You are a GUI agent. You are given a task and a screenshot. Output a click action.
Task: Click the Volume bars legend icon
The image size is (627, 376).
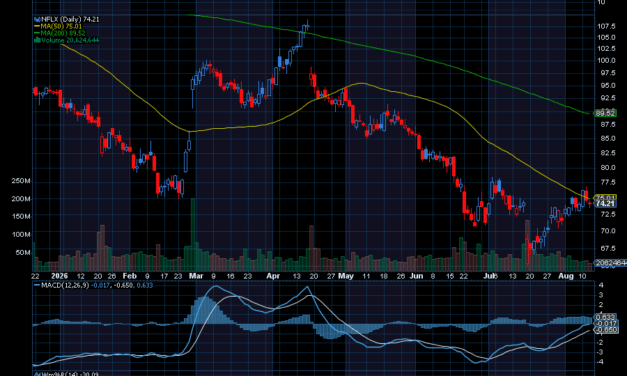click(37, 40)
